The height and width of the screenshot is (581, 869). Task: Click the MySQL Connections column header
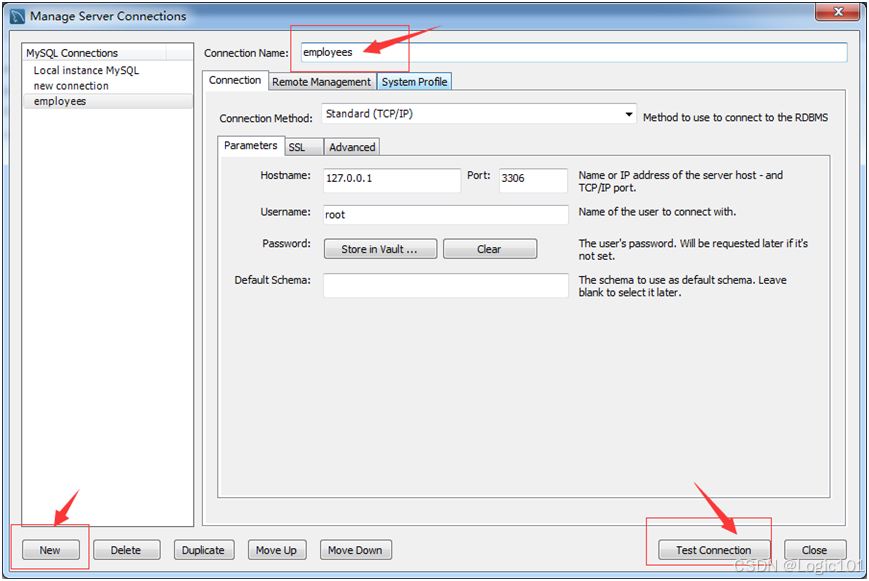pyautogui.click(x=95, y=53)
